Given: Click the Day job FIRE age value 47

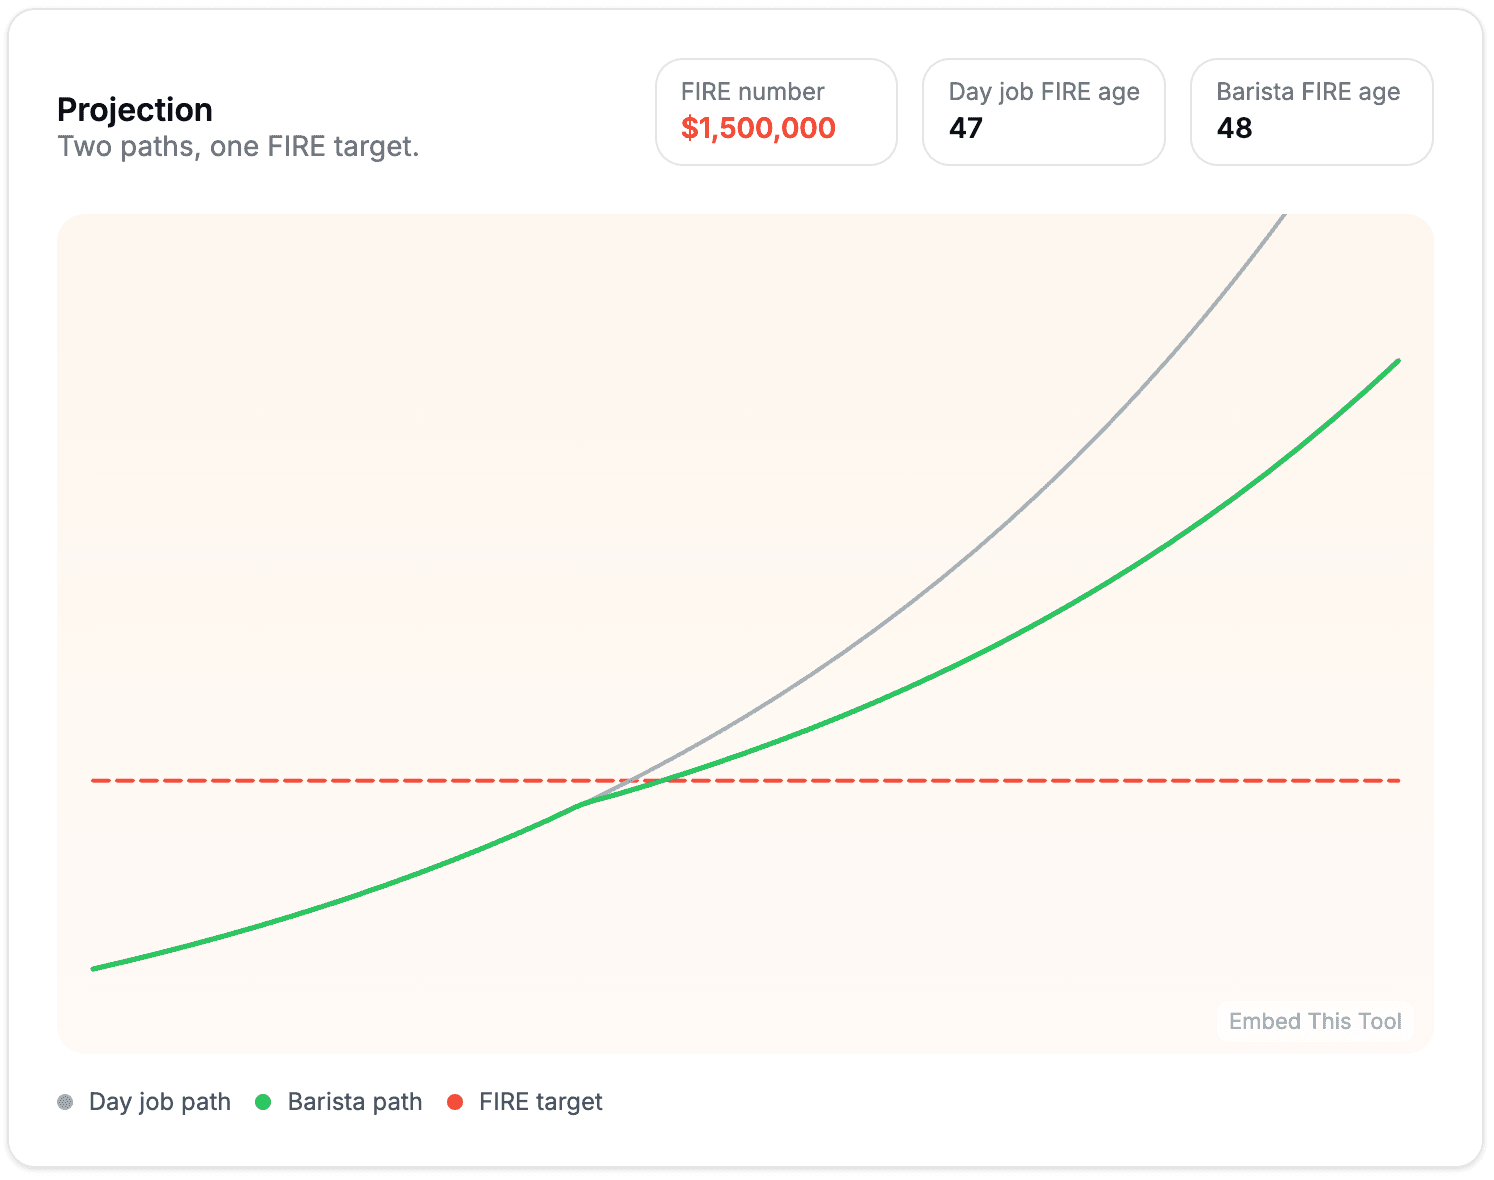Looking at the screenshot, I should (x=966, y=128).
